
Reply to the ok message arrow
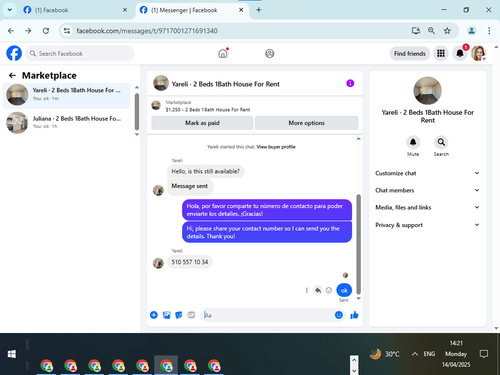point(318,290)
